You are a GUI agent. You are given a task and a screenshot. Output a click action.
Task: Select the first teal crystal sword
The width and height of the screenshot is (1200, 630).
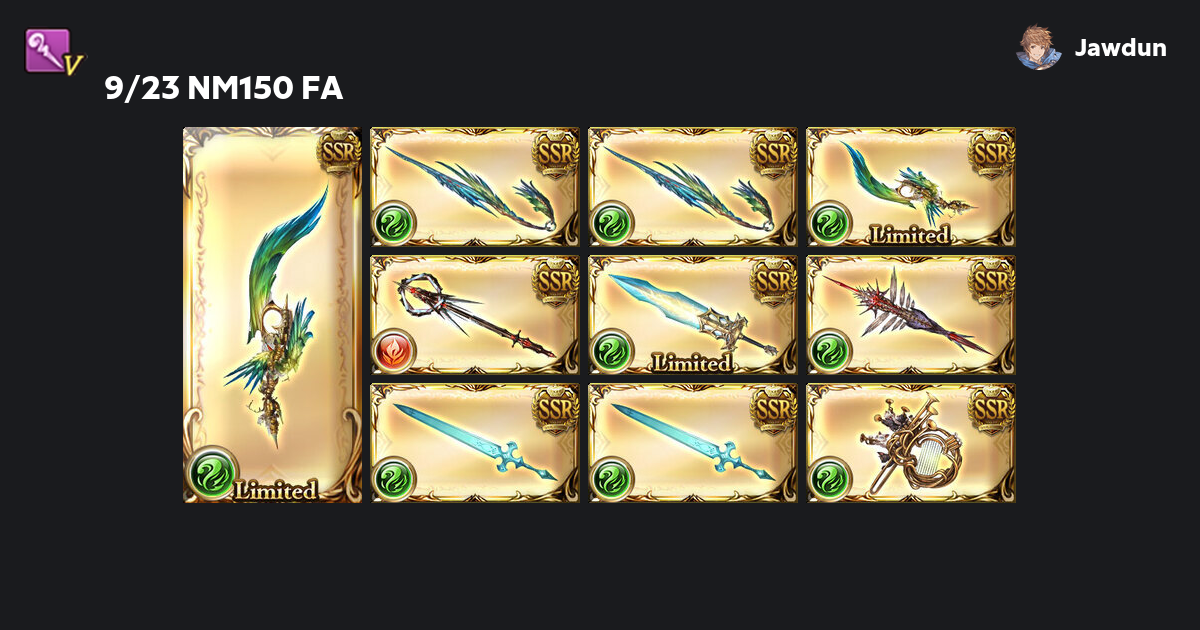(x=475, y=443)
